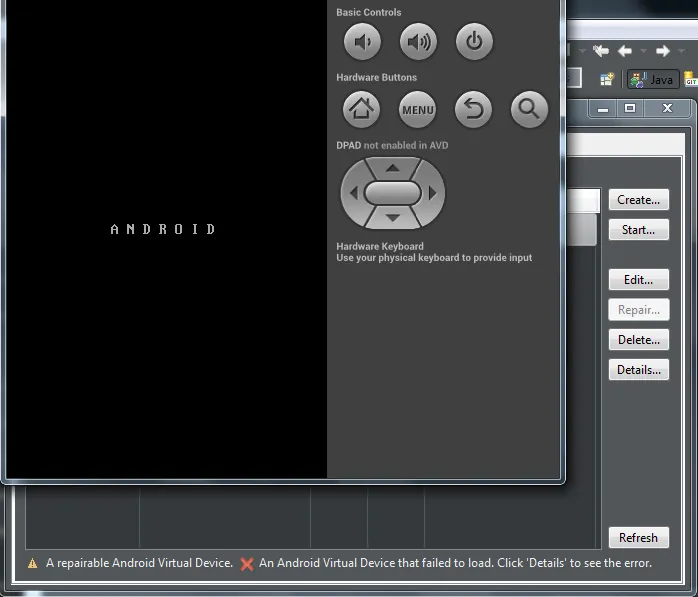The image size is (698, 597).
Task: Click the Edit... button
Action: (638, 280)
